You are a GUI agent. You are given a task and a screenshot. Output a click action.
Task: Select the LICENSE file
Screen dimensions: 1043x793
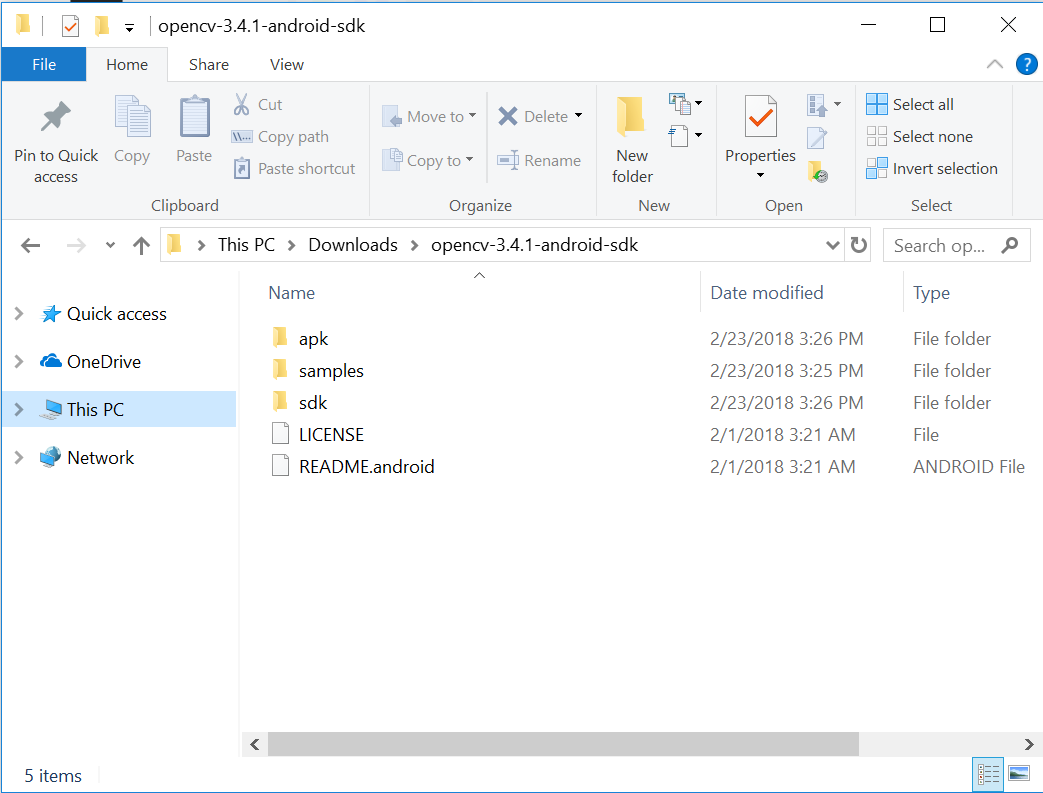click(x=331, y=434)
